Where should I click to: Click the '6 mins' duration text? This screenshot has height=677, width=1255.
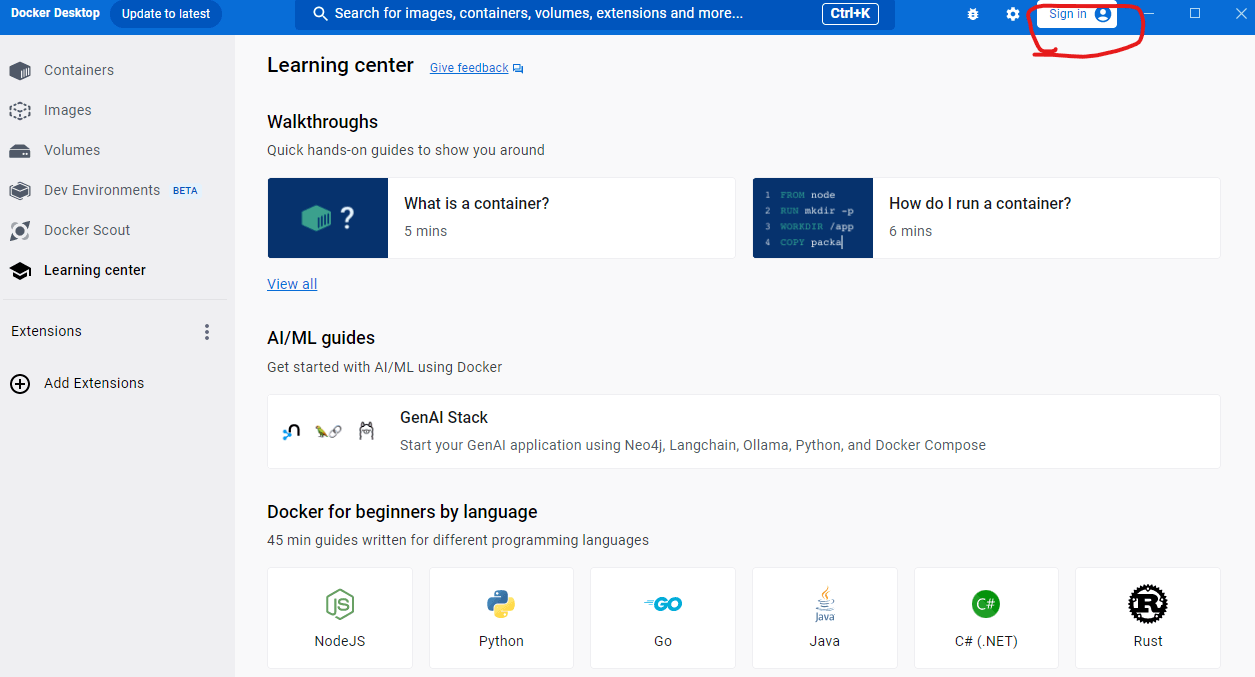pyautogui.click(x=911, y=231)
